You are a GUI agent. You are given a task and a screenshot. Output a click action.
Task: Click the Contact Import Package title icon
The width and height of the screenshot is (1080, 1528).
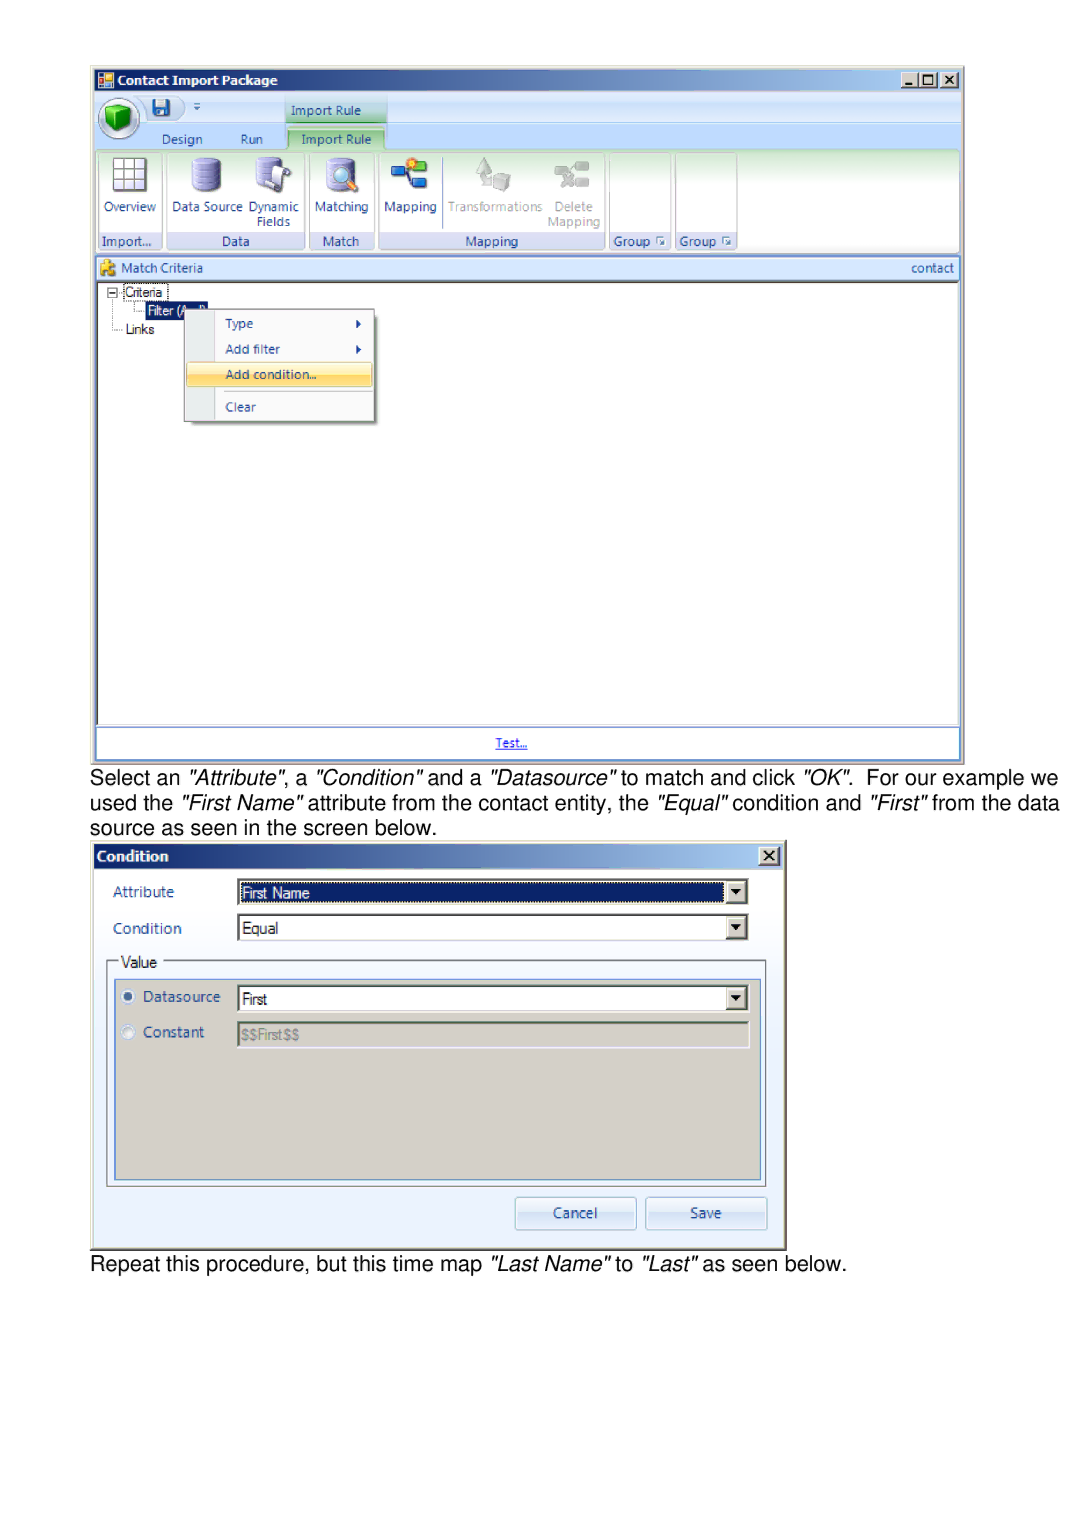(x=105, y=80)
